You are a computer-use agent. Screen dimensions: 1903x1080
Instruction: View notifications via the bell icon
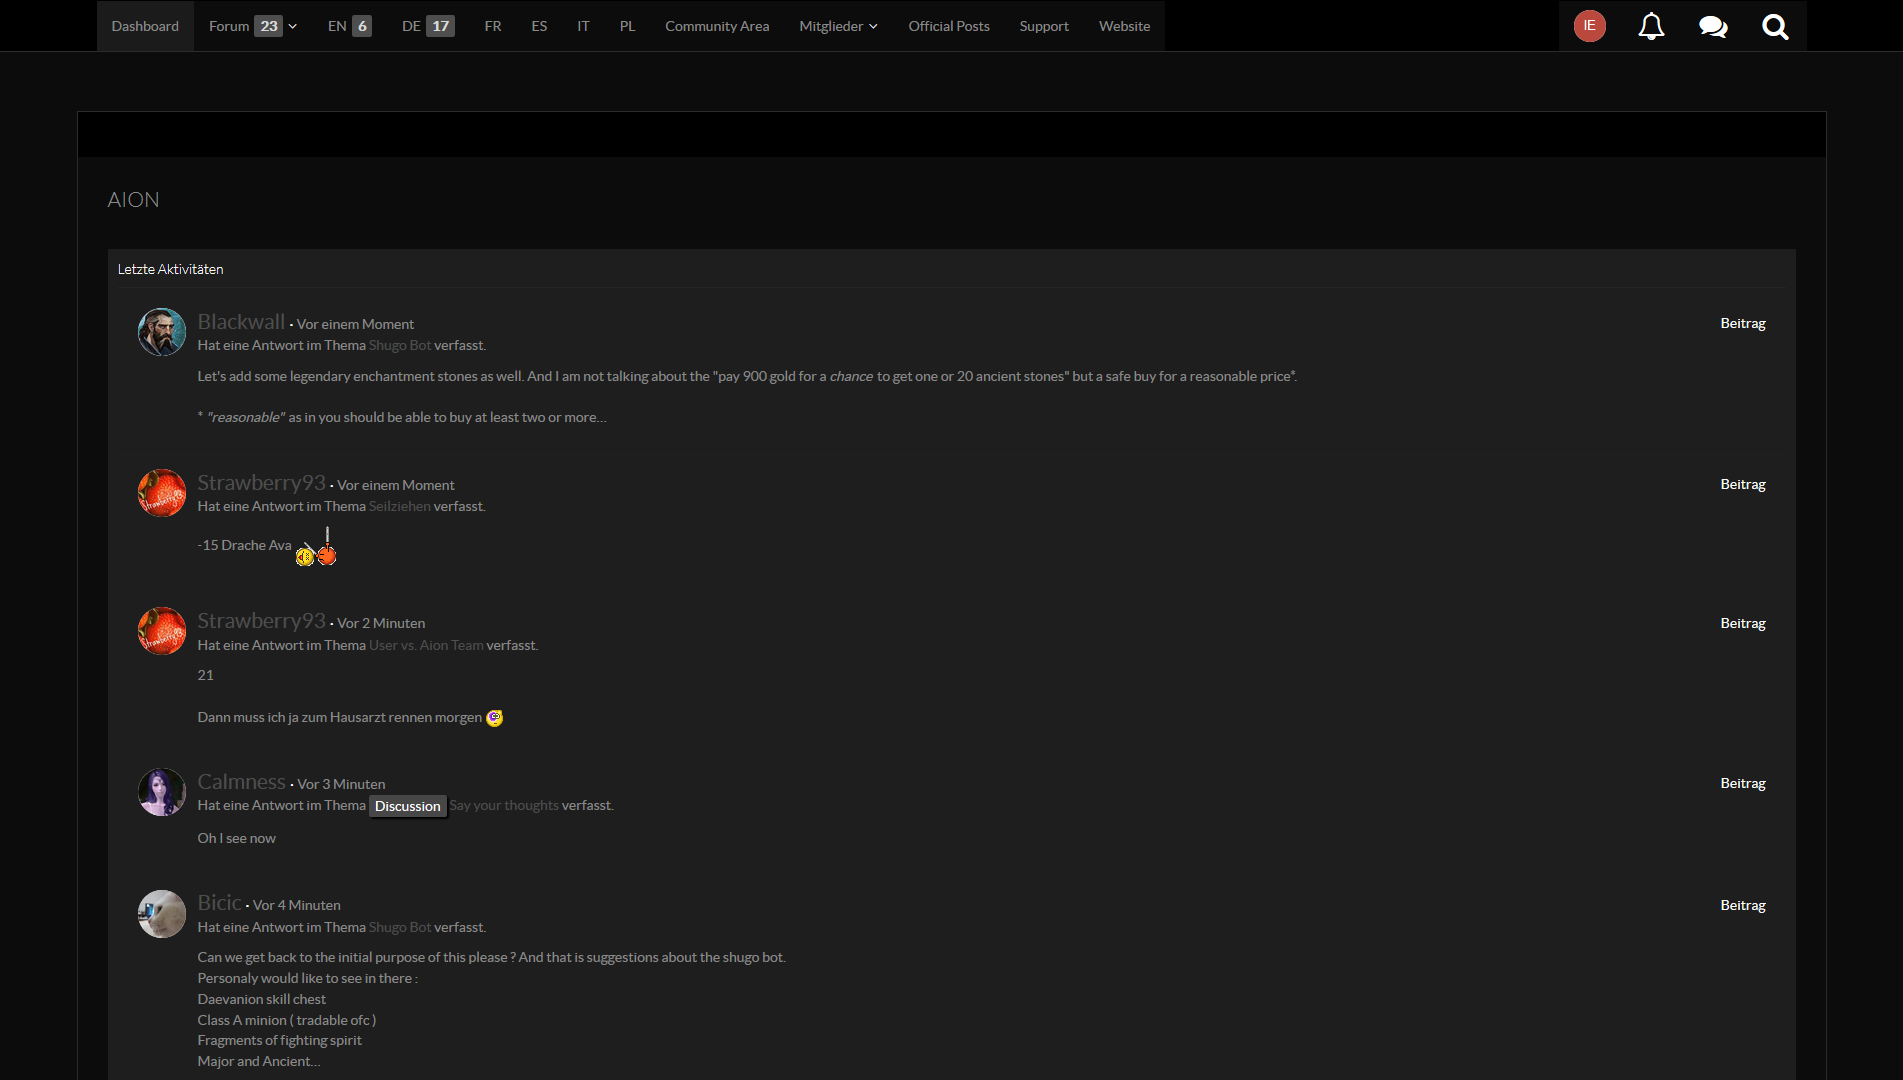pos(1651,26)
